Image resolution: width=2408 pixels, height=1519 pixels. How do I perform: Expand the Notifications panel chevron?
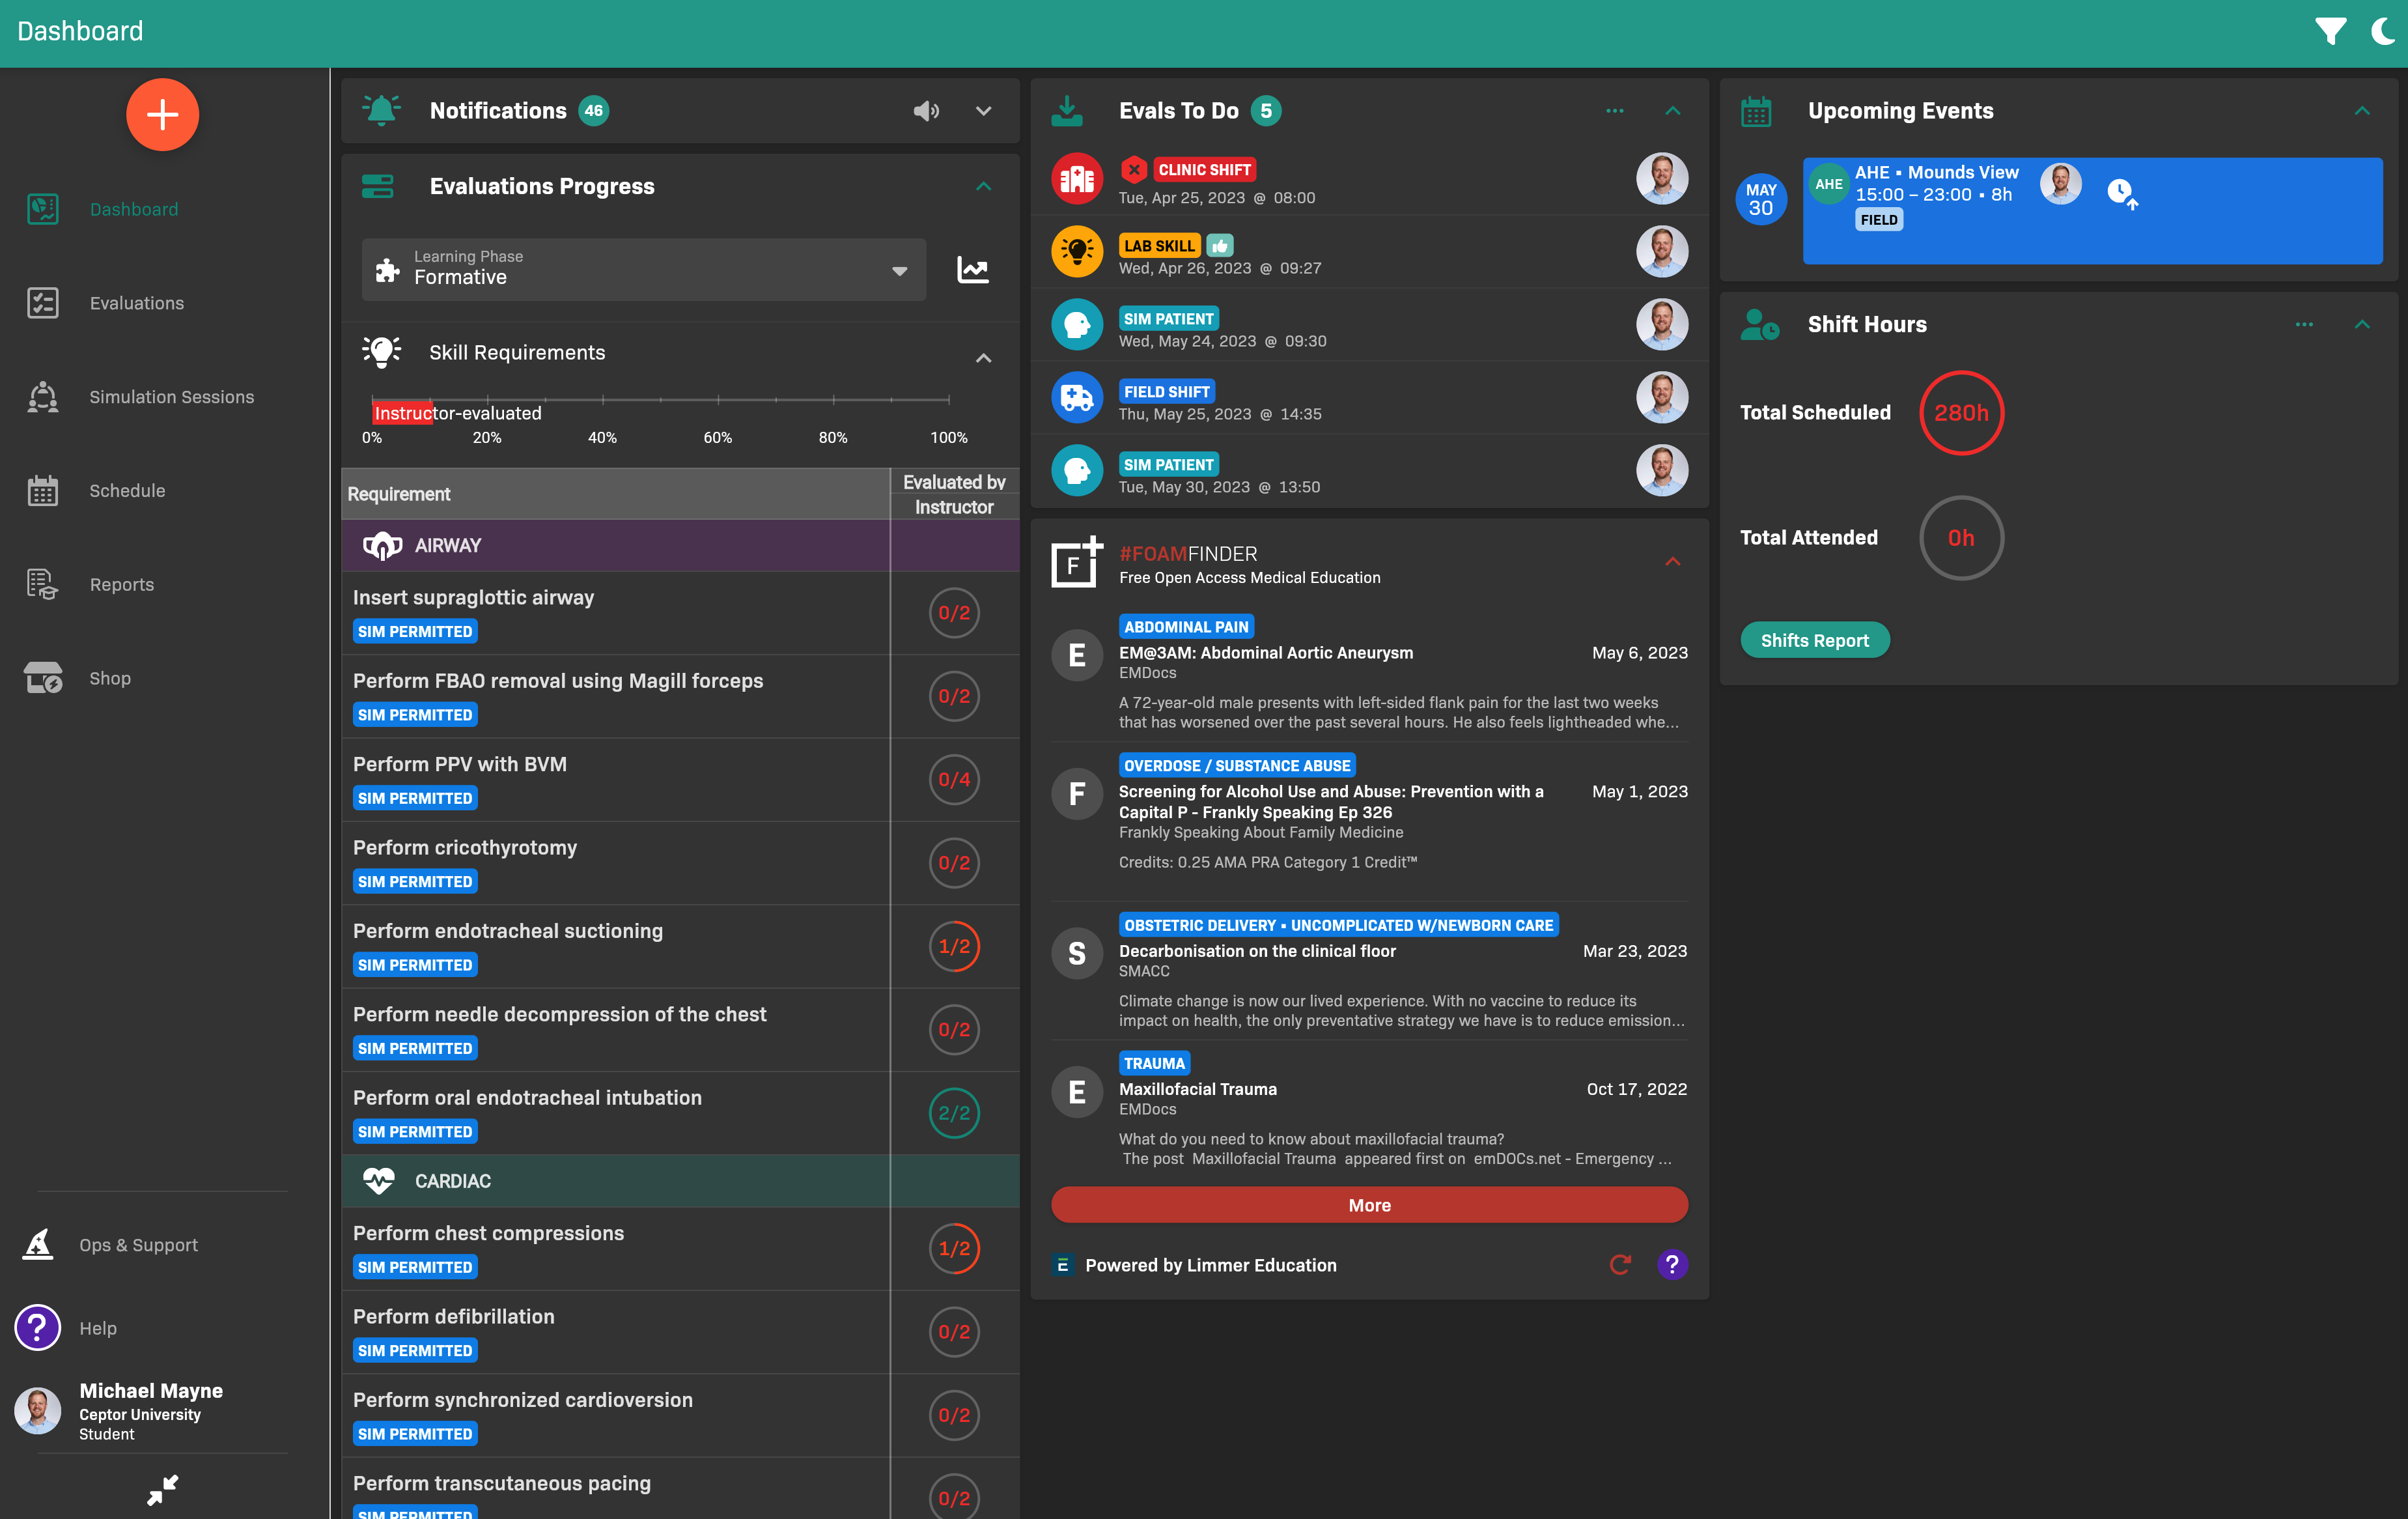point(983,111)
